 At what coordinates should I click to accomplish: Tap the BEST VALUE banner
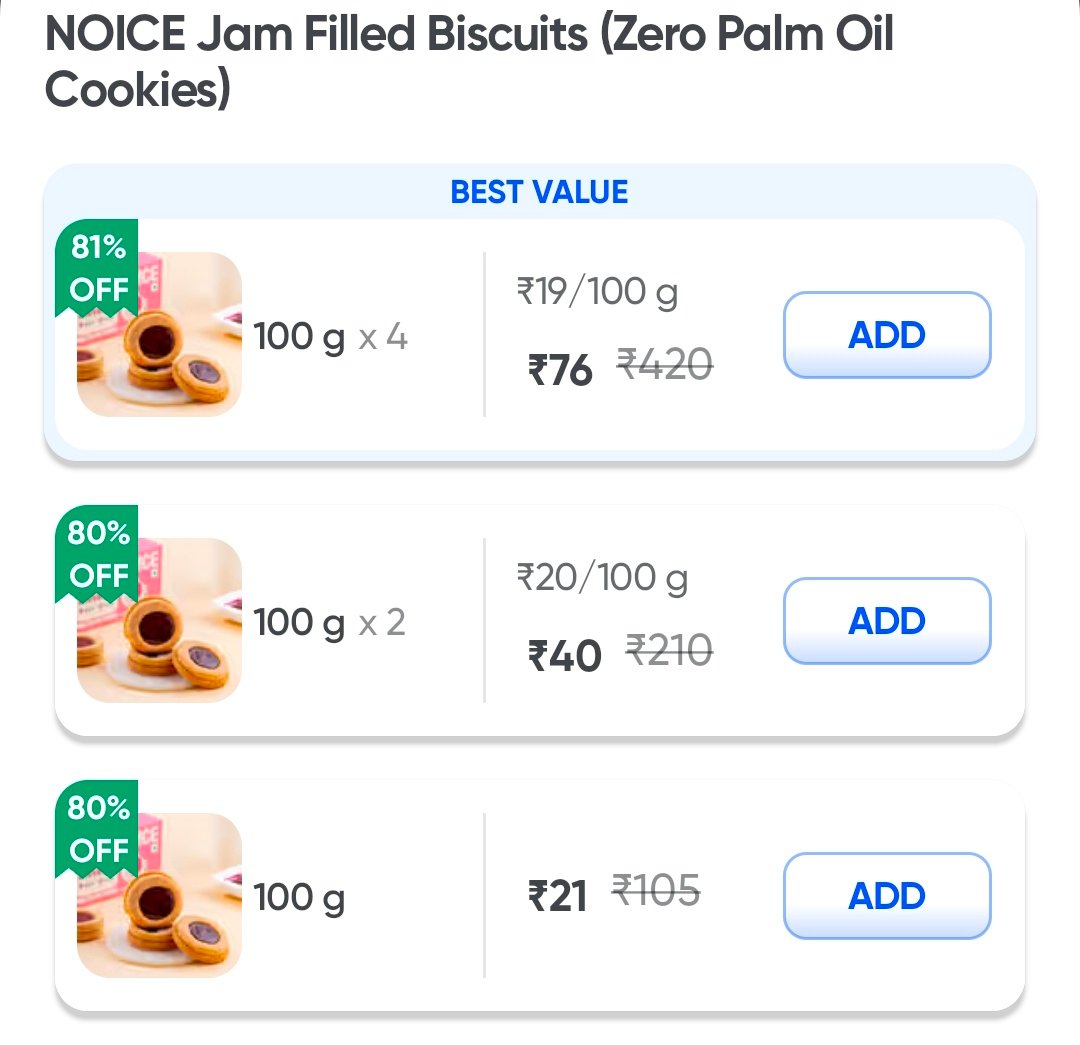tap(539, 192)
